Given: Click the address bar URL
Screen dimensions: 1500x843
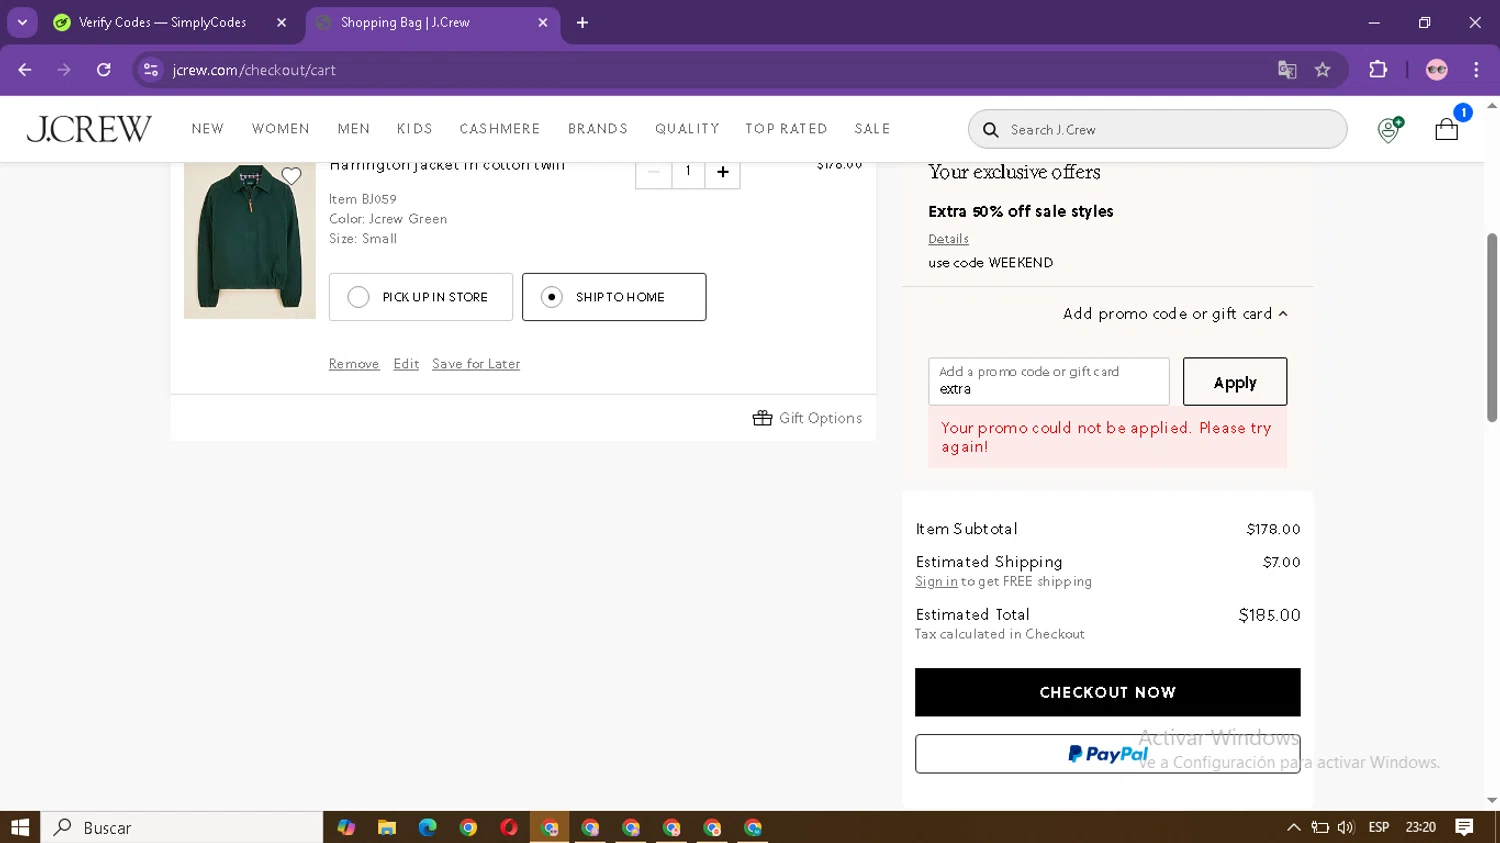Looking at the screenshot, I should coord(254,70).
